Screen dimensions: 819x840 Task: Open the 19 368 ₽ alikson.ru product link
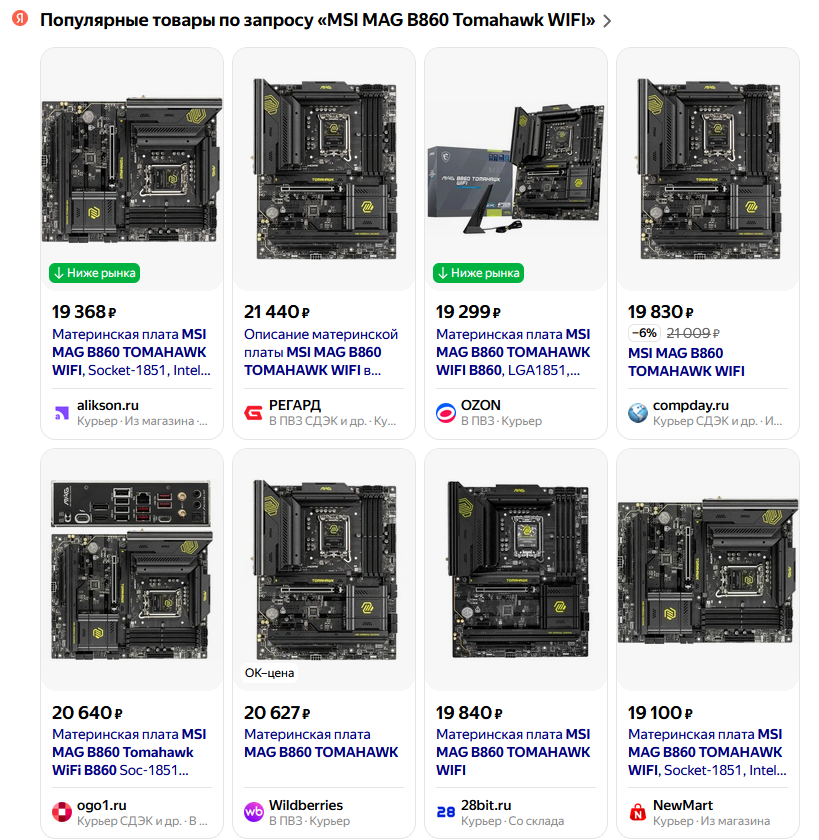tap(131, 352)
